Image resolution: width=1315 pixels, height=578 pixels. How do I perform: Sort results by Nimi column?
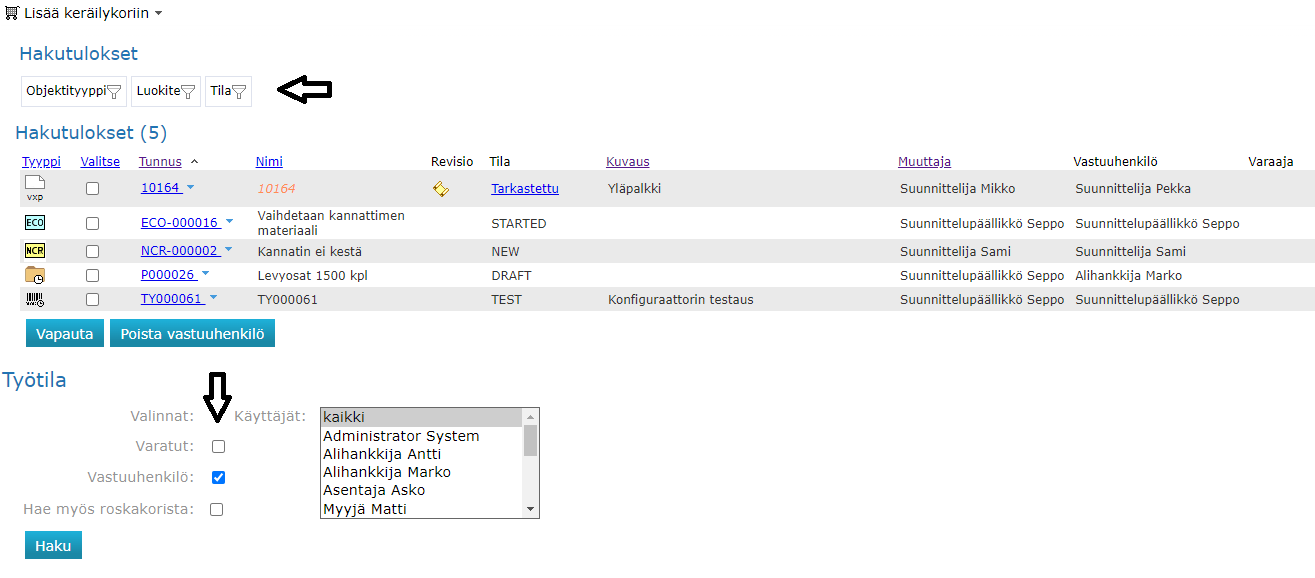269,161
